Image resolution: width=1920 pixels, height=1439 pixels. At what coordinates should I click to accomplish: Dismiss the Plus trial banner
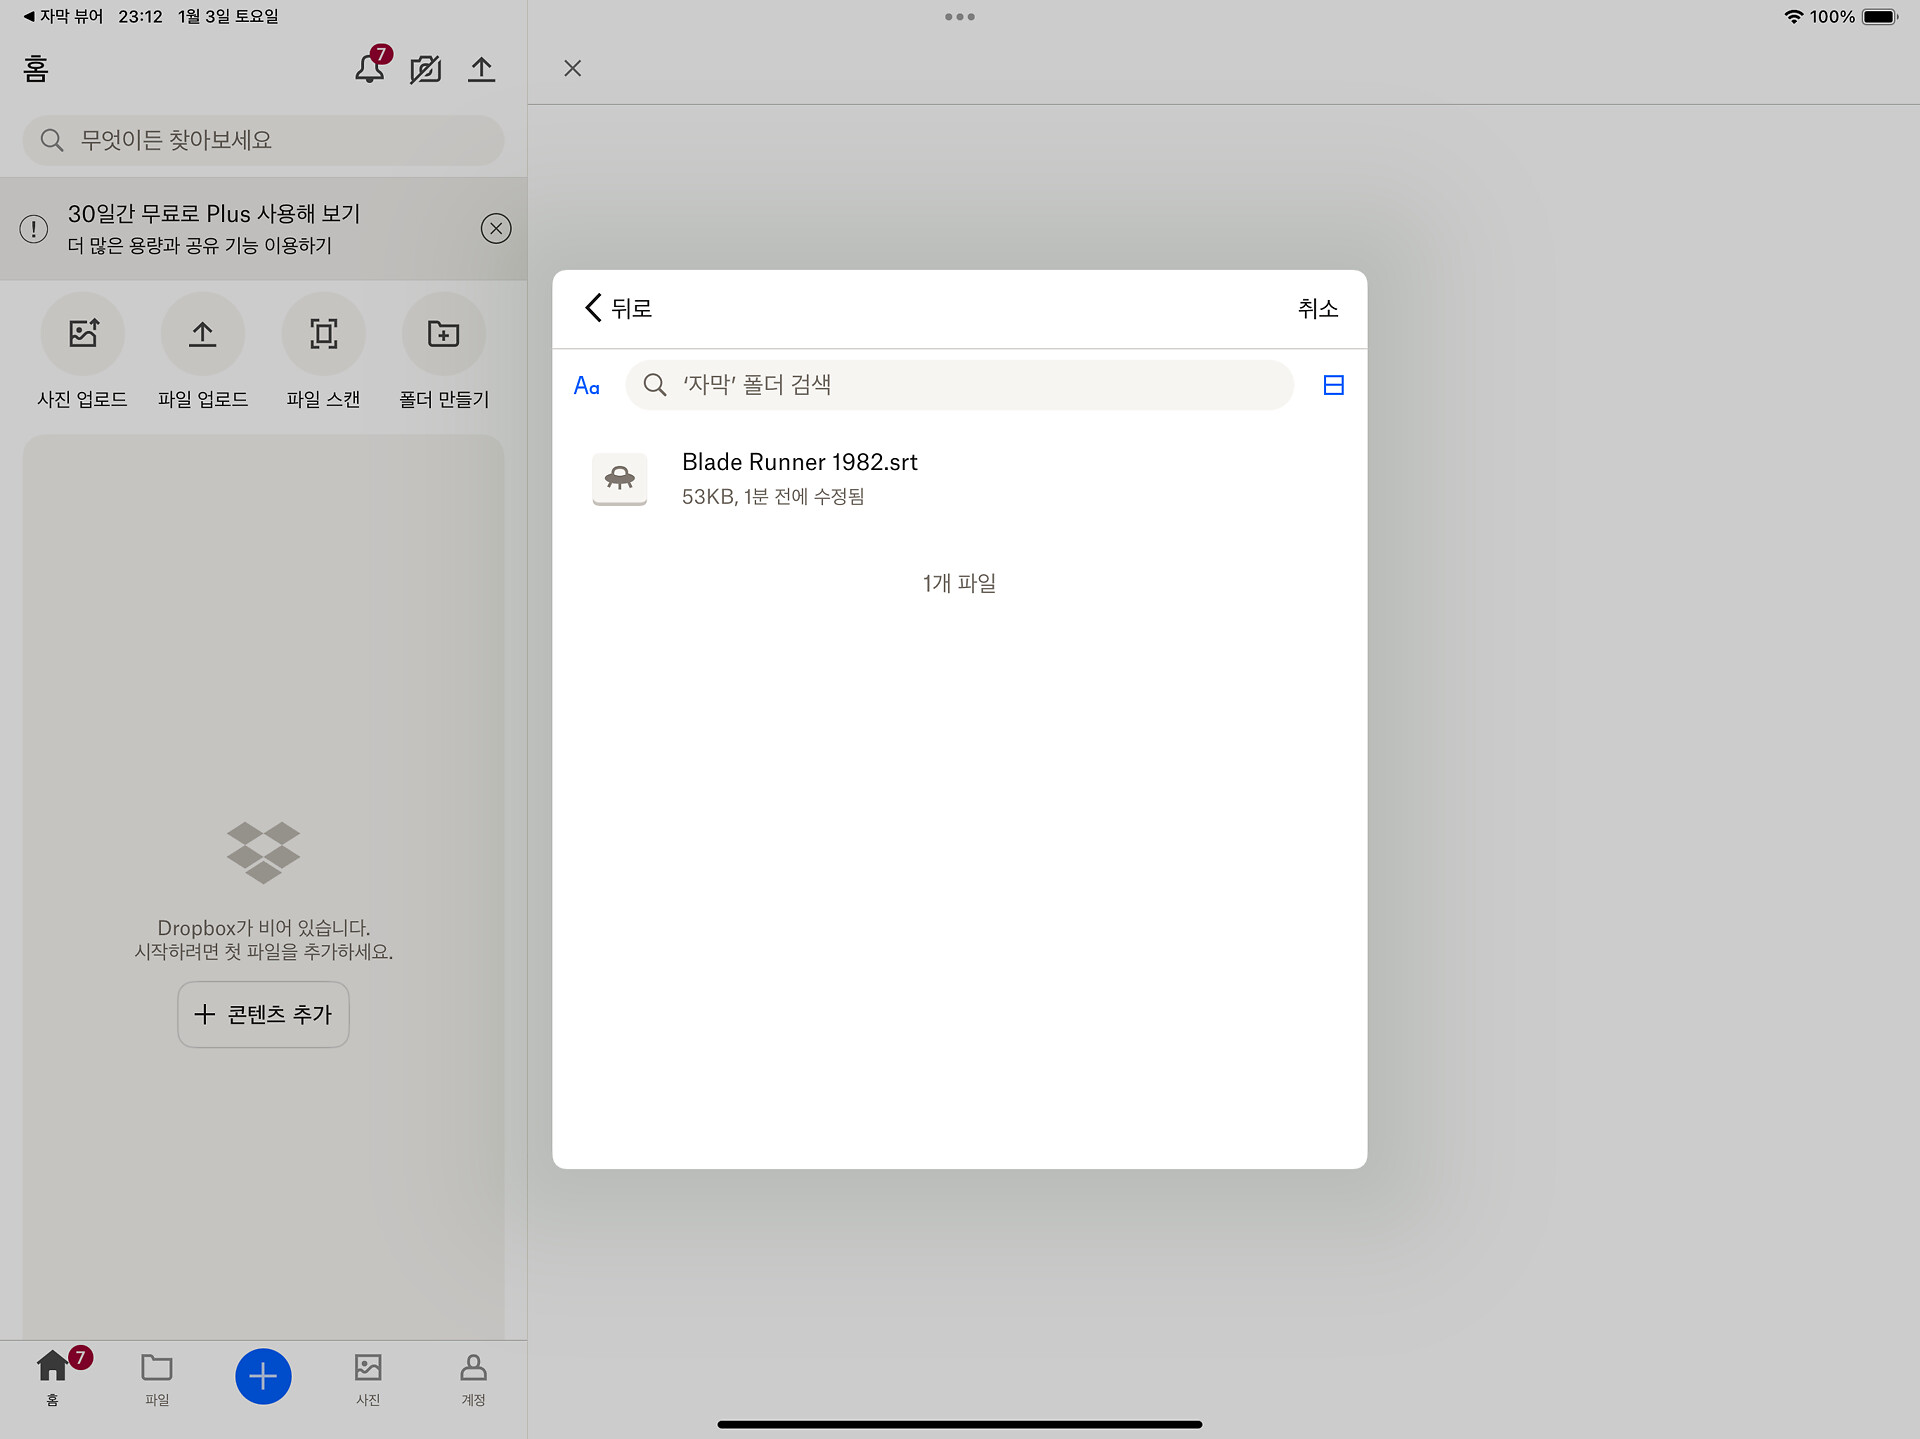tap(496, 229)
